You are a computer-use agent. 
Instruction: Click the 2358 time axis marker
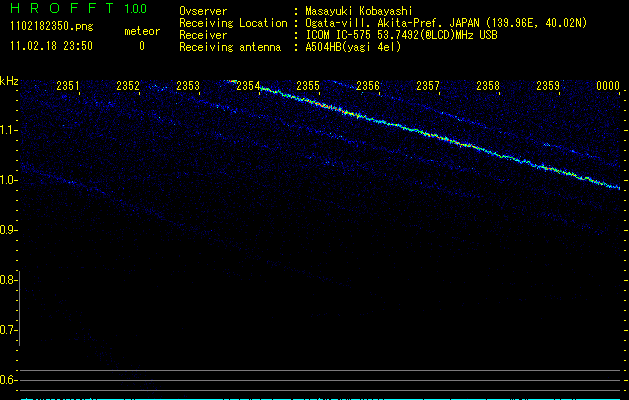tap(488, 86)
